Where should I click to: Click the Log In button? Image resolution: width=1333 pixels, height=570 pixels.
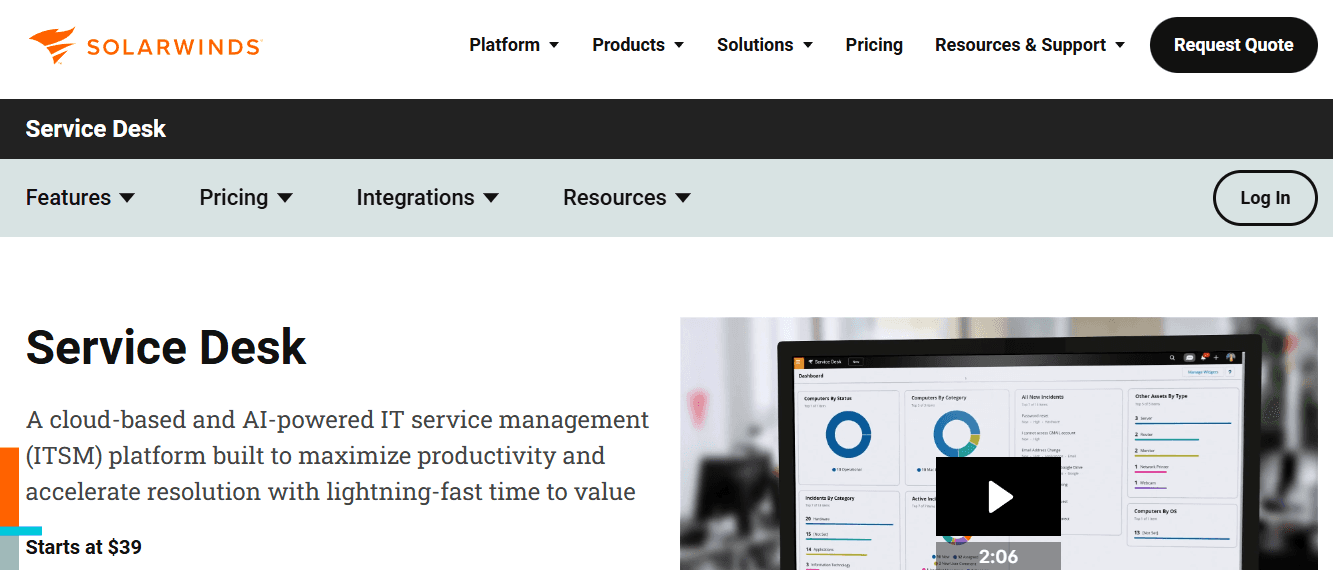[x=1265, y=198]
